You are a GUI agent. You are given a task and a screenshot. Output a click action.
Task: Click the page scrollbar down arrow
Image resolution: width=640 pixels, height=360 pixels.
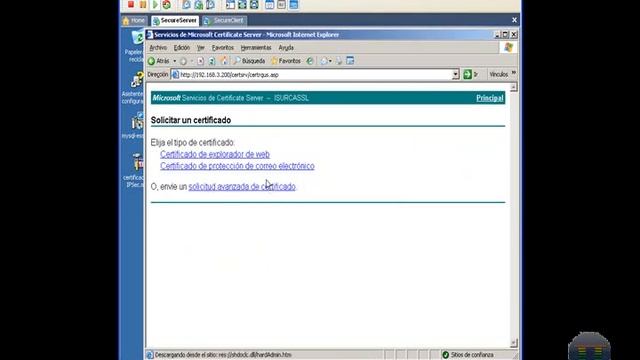513,343
